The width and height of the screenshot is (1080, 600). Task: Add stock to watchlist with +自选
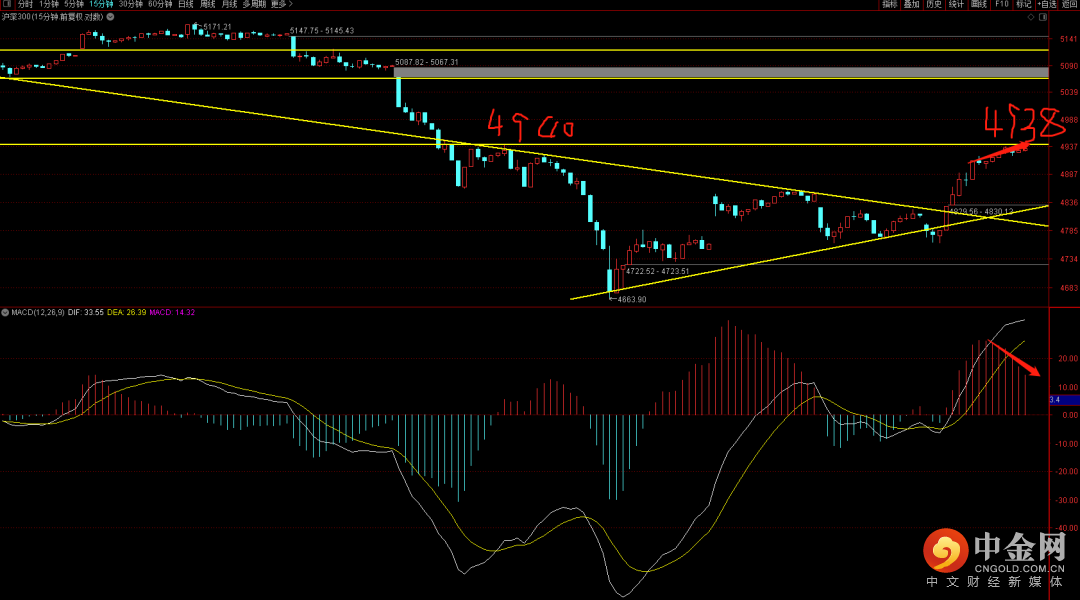click(1046, 5)
